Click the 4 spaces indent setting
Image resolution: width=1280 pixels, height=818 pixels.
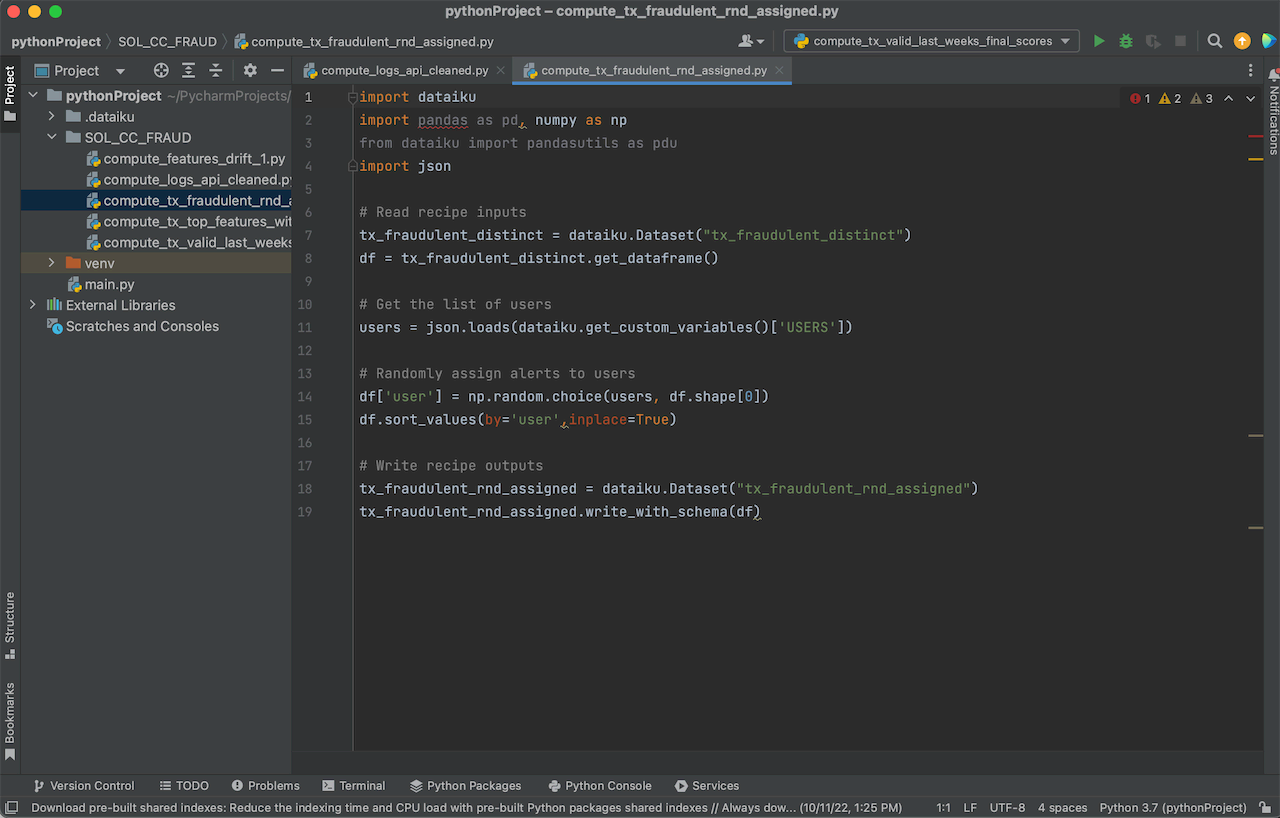[x=1062, y=807]
